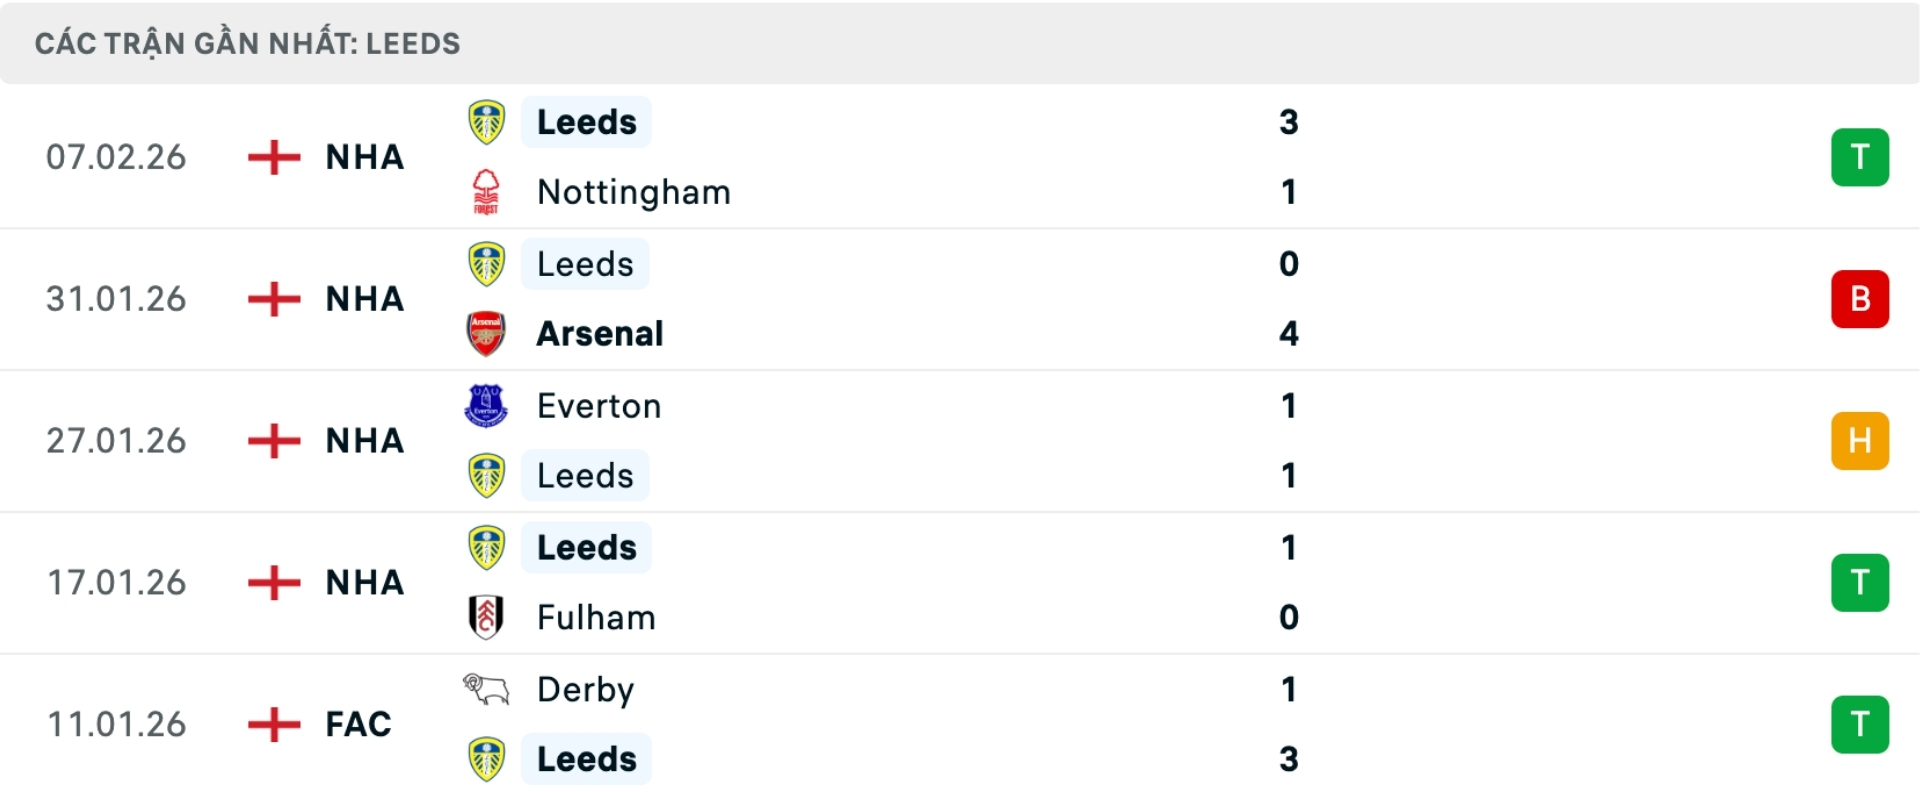Click the England flag beside the FAC match
The width and height of the screenshot is (1920, 792).
coord(272,724)
